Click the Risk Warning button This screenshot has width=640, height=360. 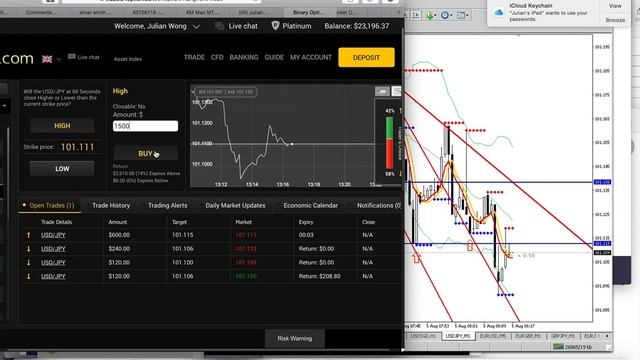pyautogui.click(x=295, y=338)
